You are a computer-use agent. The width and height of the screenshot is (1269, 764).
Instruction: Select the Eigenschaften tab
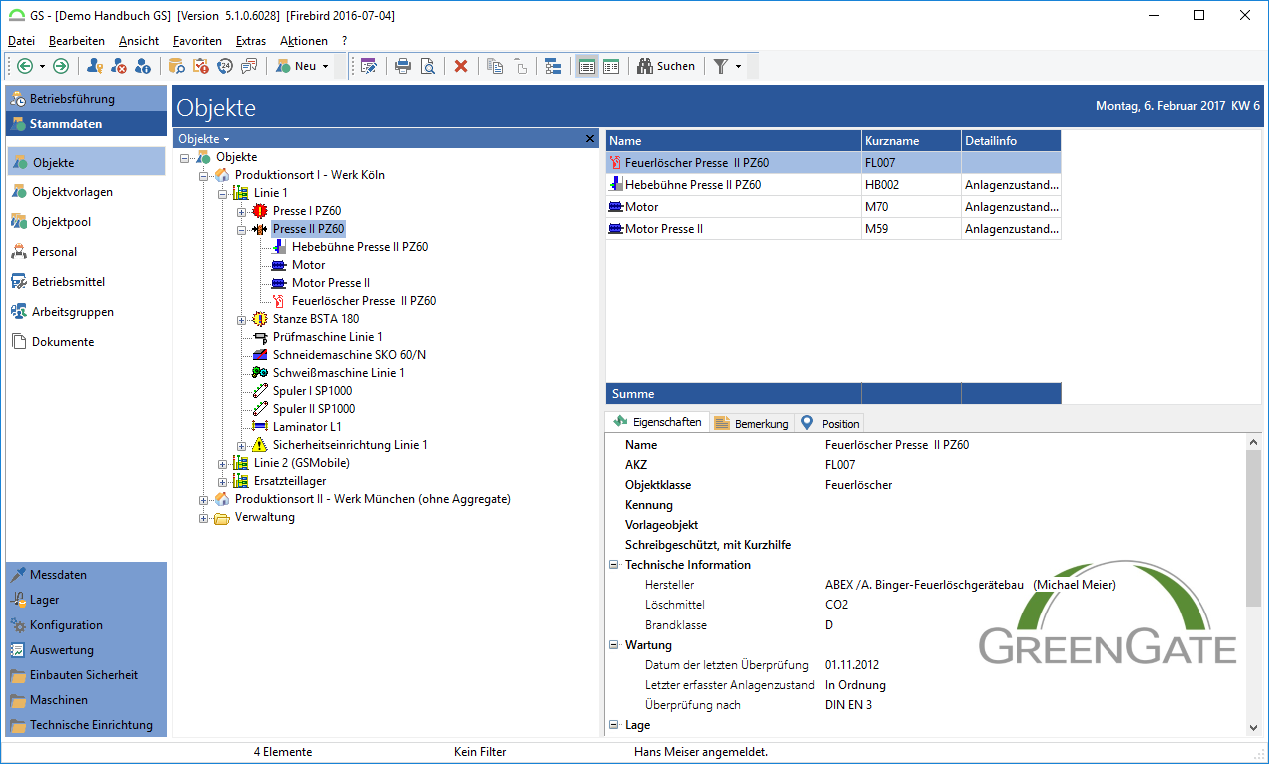(658, 422)
